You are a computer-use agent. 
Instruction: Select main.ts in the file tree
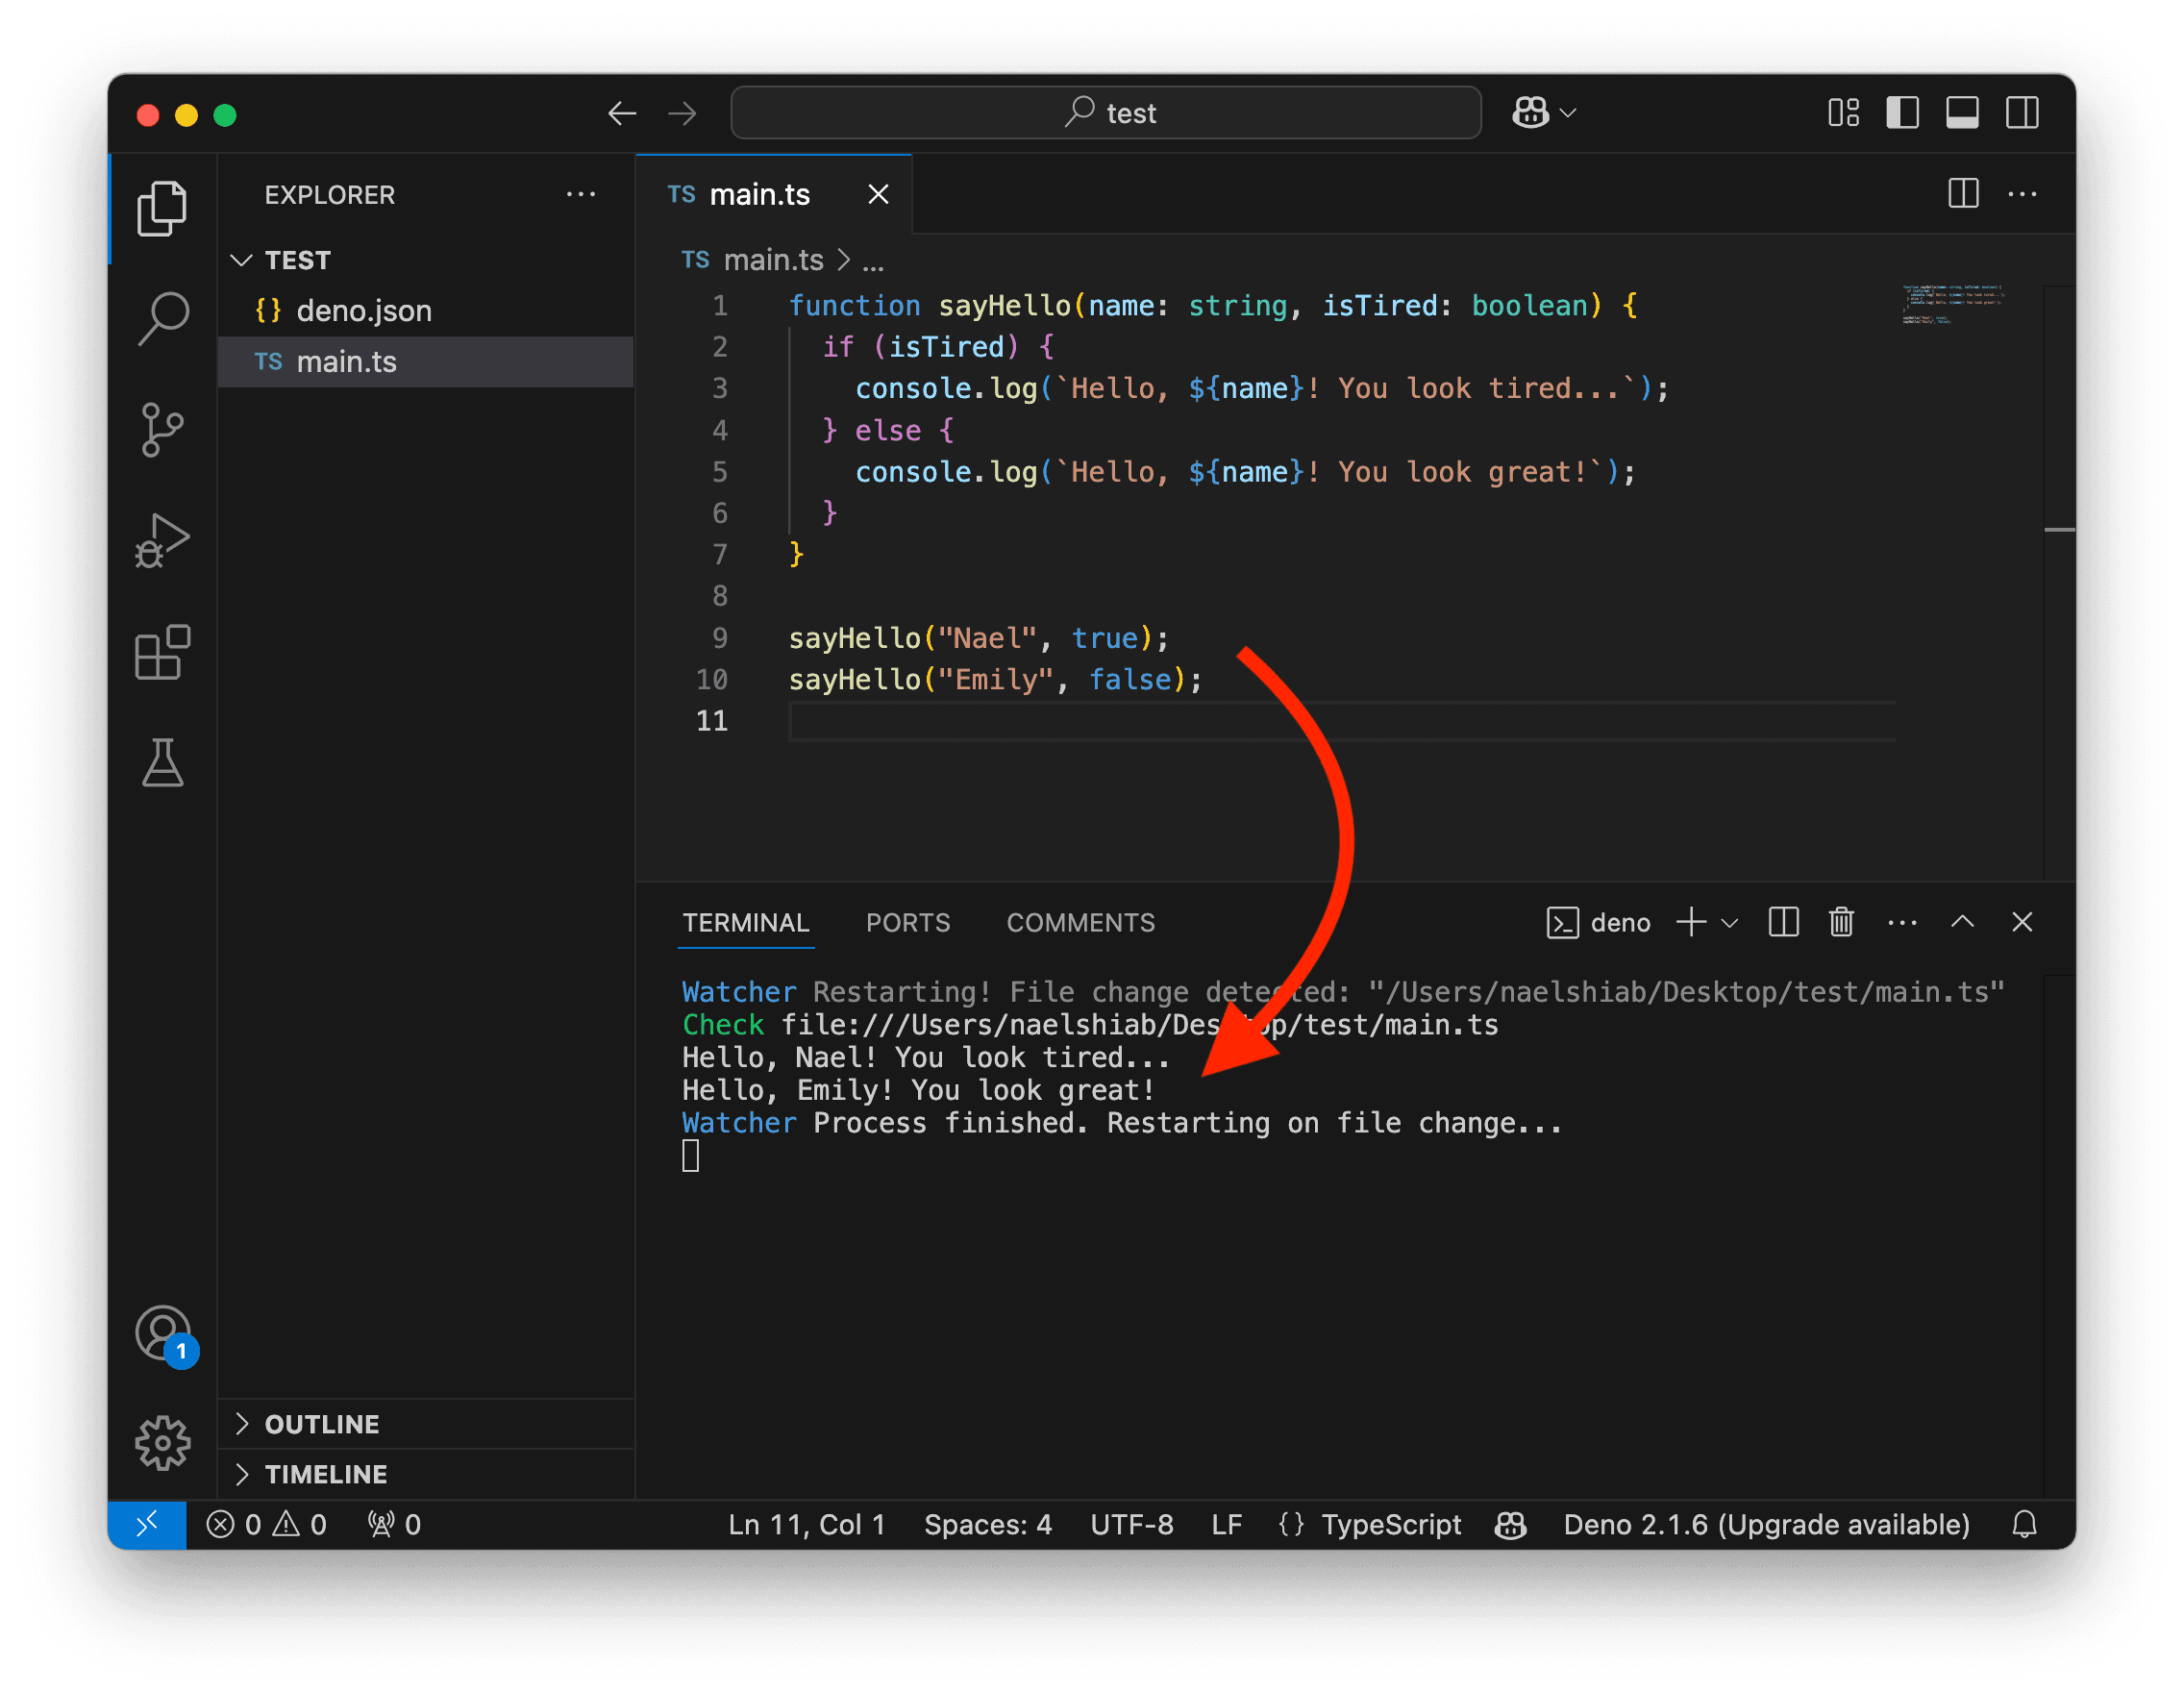[x=425, y=362]
